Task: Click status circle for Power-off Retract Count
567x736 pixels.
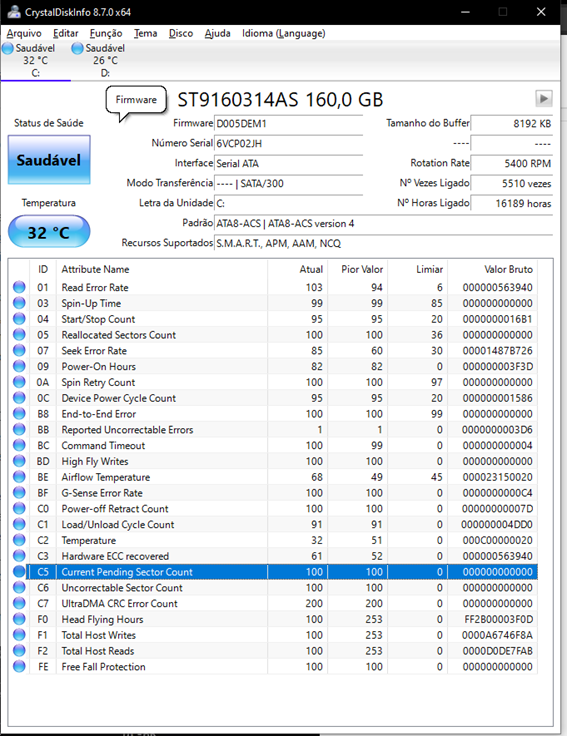Action: (x=19, y=508)
